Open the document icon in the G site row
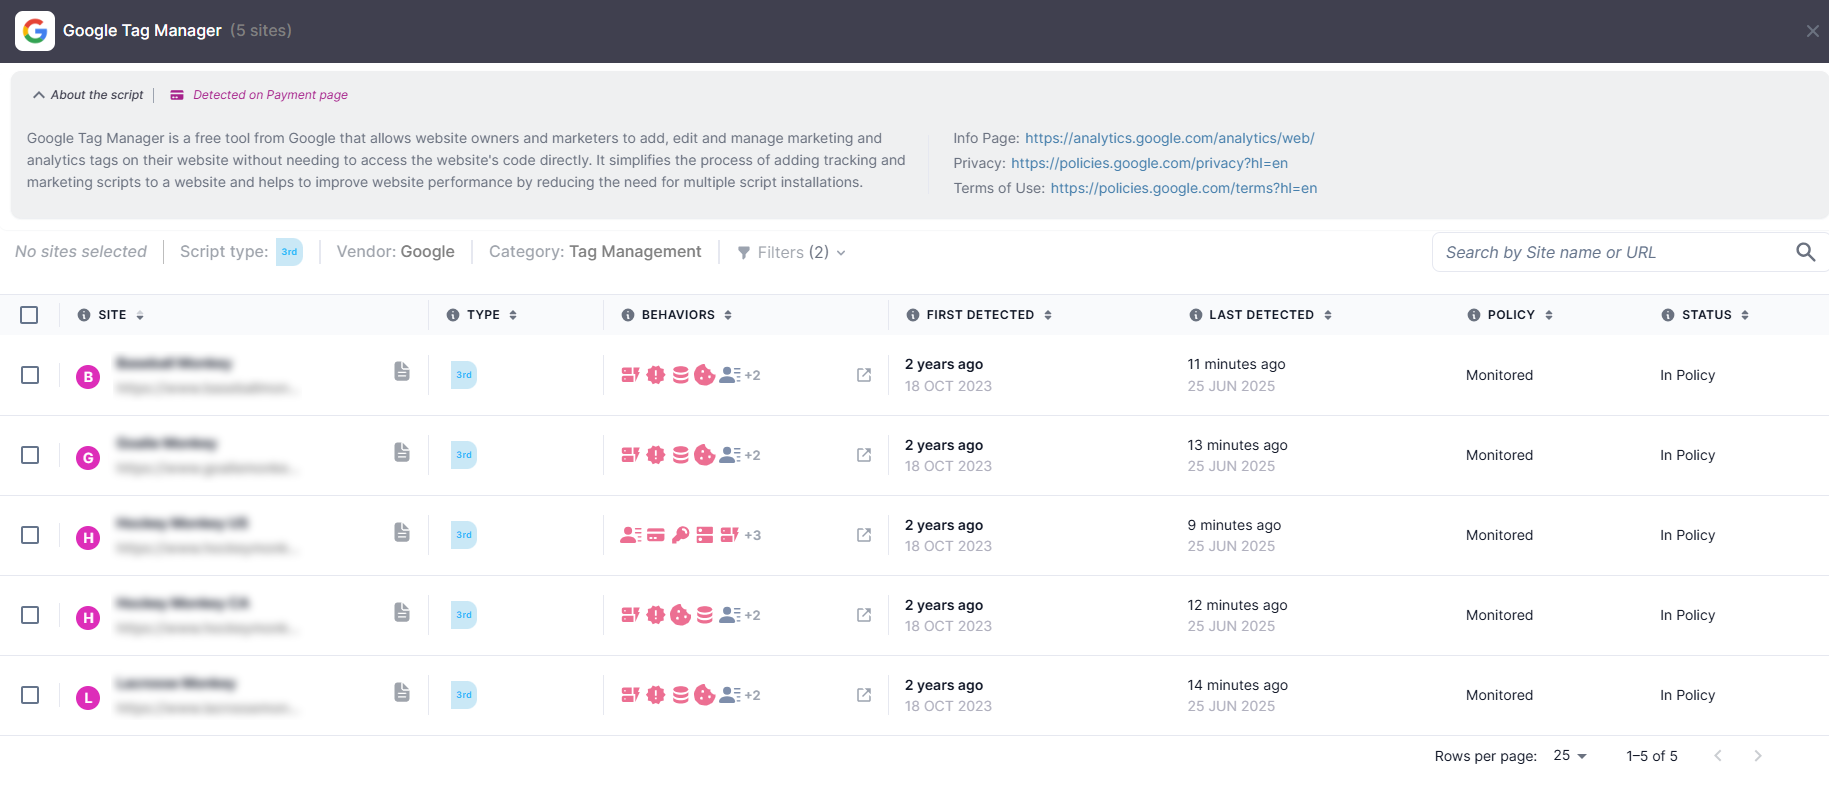This screenshot has height=794, width=1829. point(402,452)
